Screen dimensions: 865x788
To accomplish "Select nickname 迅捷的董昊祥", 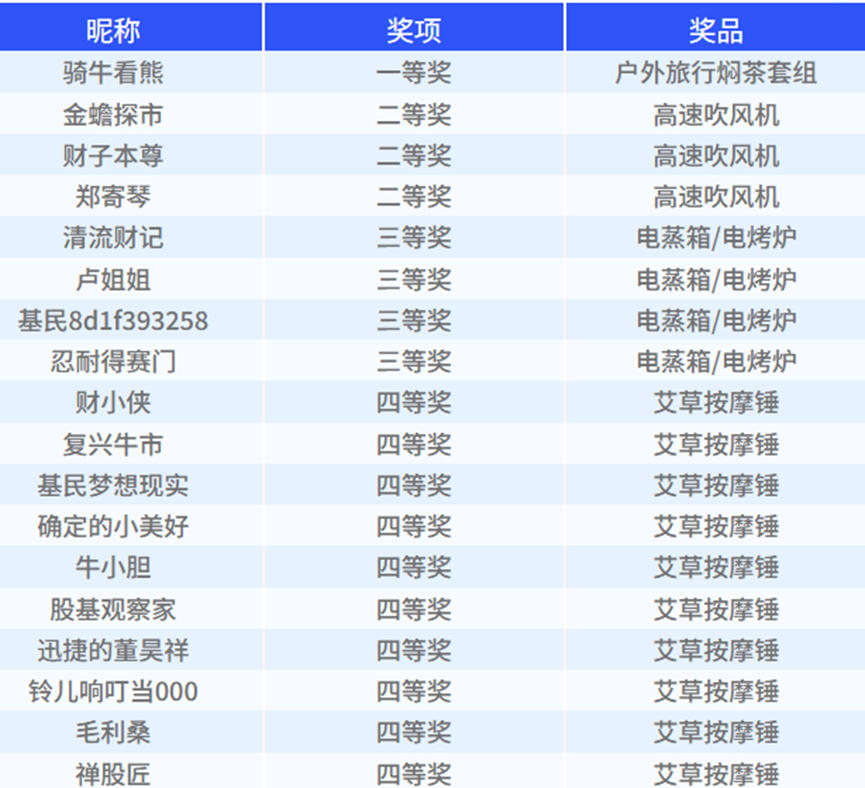I will tap(113, 650).
